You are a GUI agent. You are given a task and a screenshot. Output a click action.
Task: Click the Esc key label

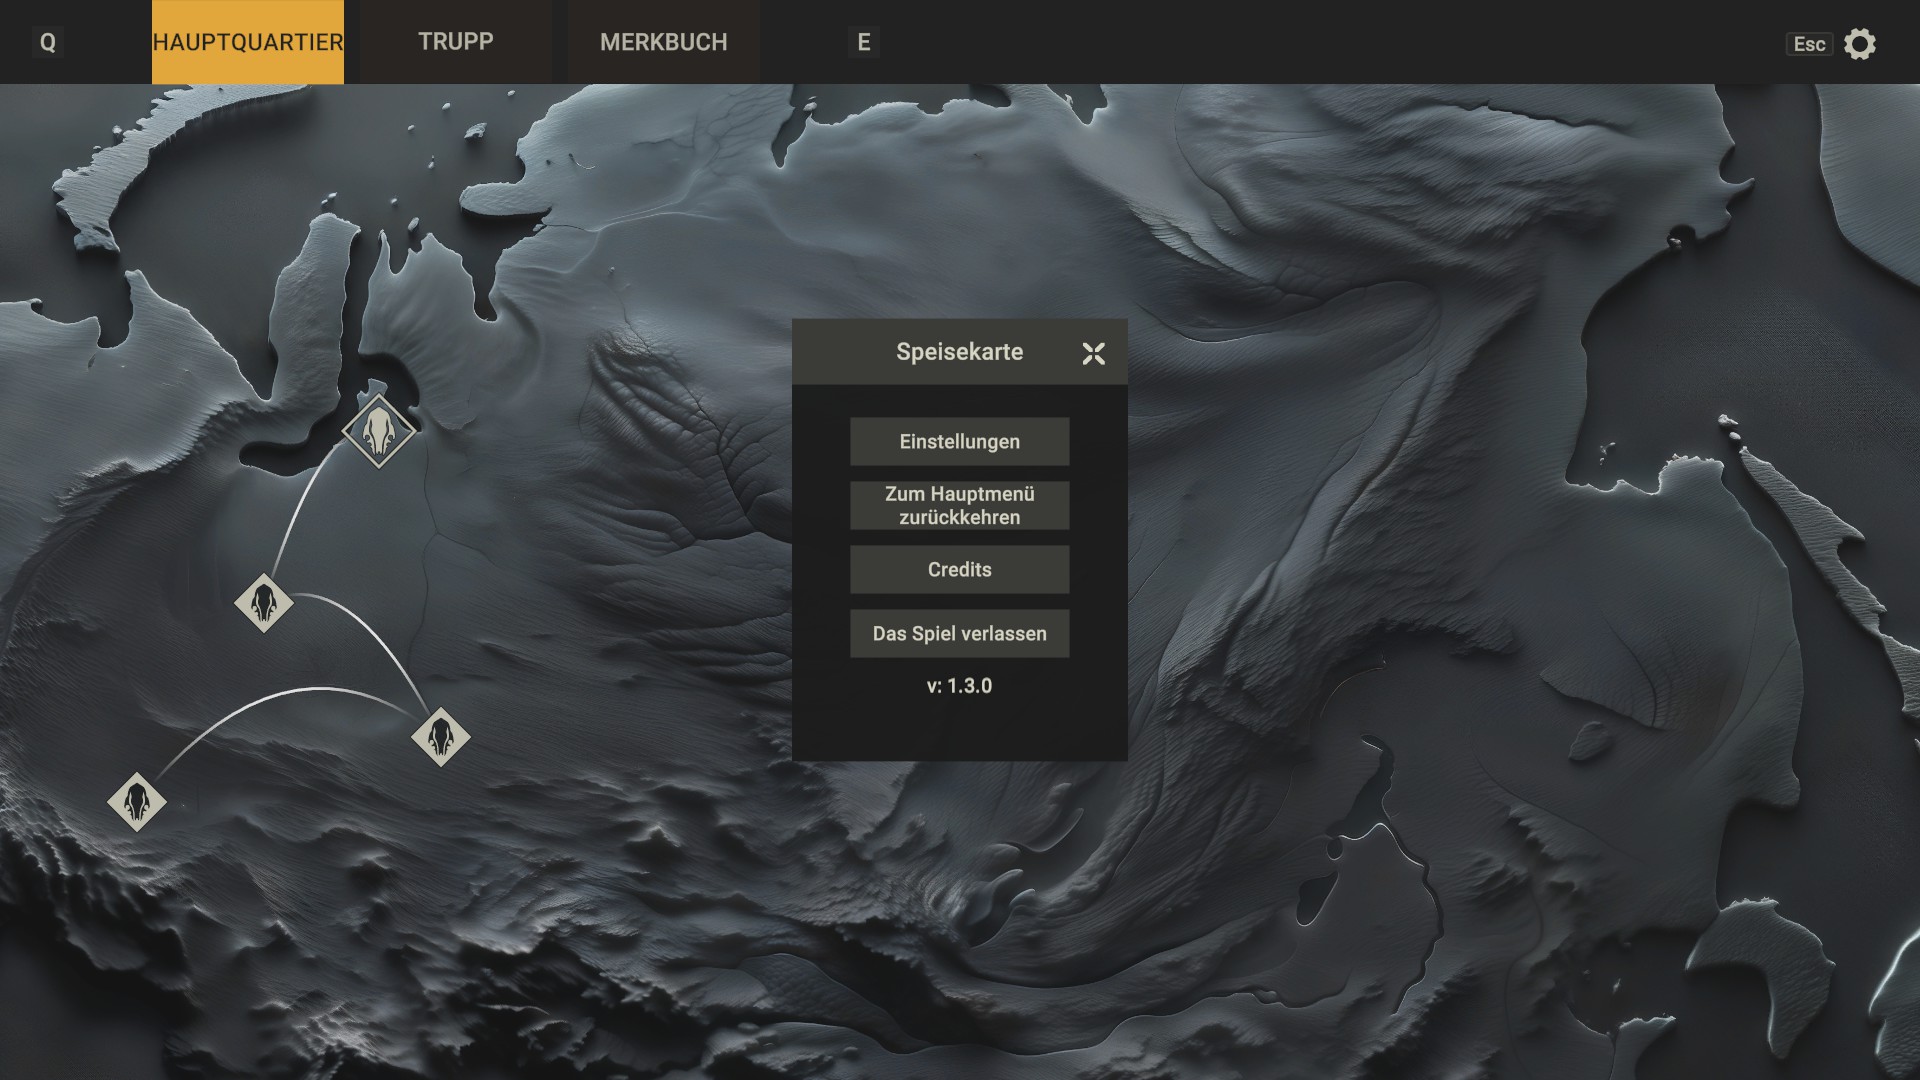pyautogui.click(x=1808, y=44)
